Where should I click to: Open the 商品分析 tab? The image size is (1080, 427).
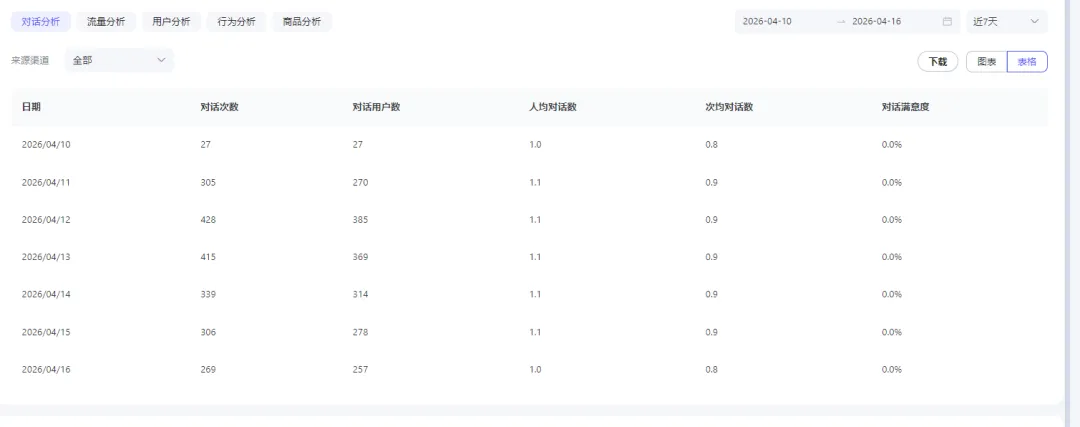click(302, 21)
